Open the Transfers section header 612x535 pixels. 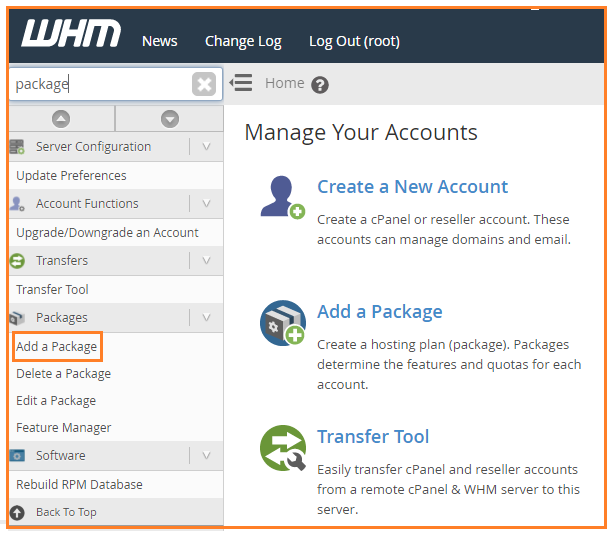pos(62,261)
